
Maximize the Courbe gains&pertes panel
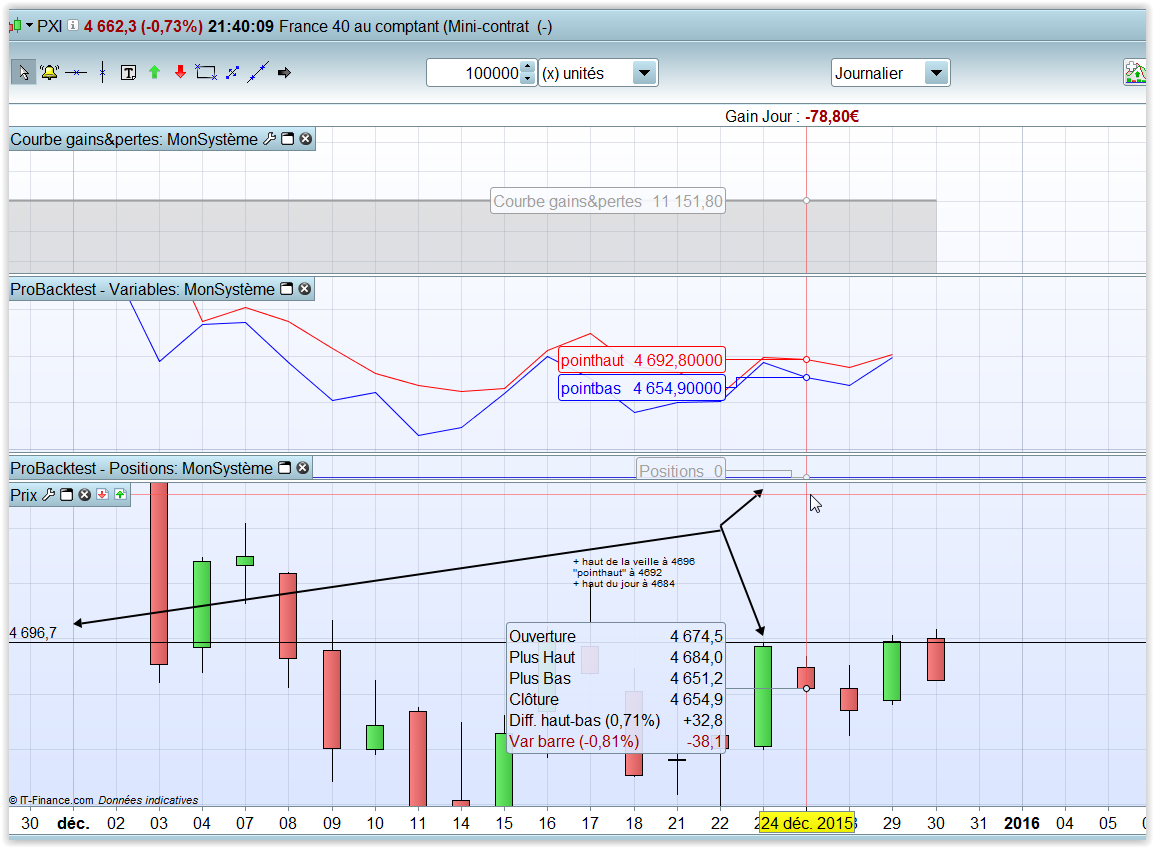tap(288, 138)
